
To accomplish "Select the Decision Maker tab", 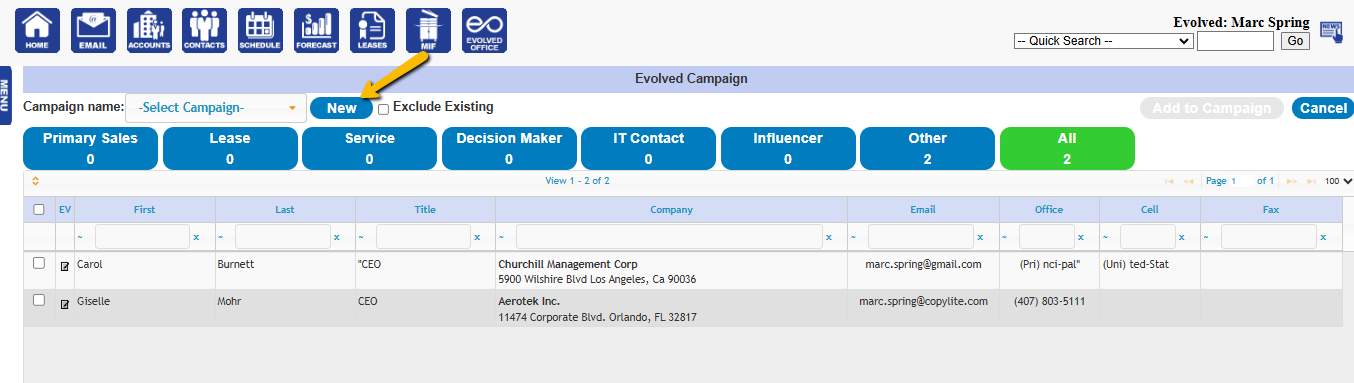I will (x=509, y=148).
